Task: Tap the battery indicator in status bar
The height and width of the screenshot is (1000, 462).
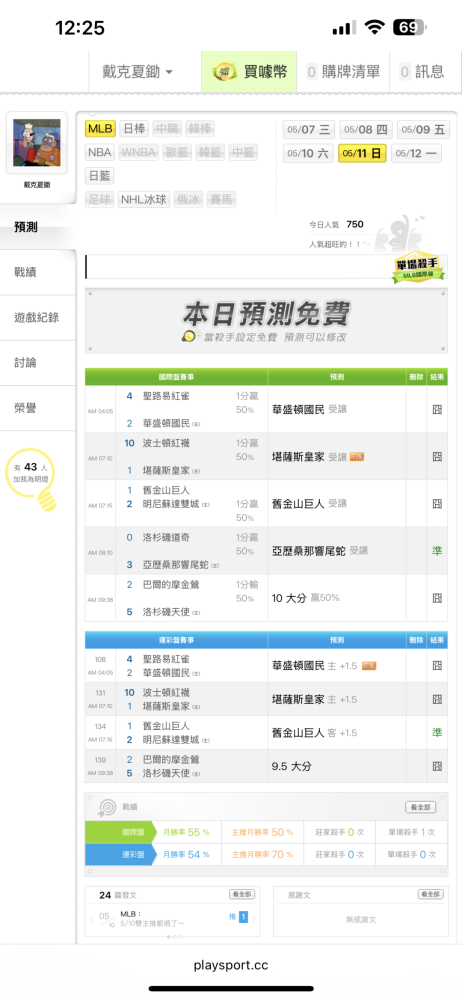Action: click(410, 27)
